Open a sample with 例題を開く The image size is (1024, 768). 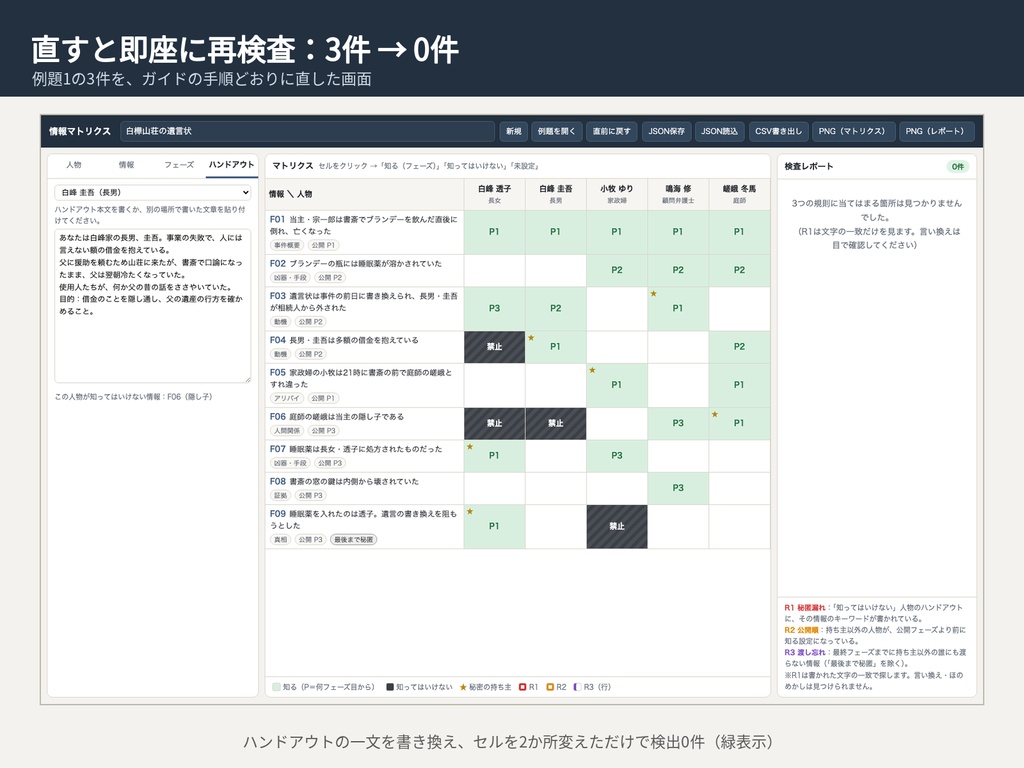click(556, 131)
